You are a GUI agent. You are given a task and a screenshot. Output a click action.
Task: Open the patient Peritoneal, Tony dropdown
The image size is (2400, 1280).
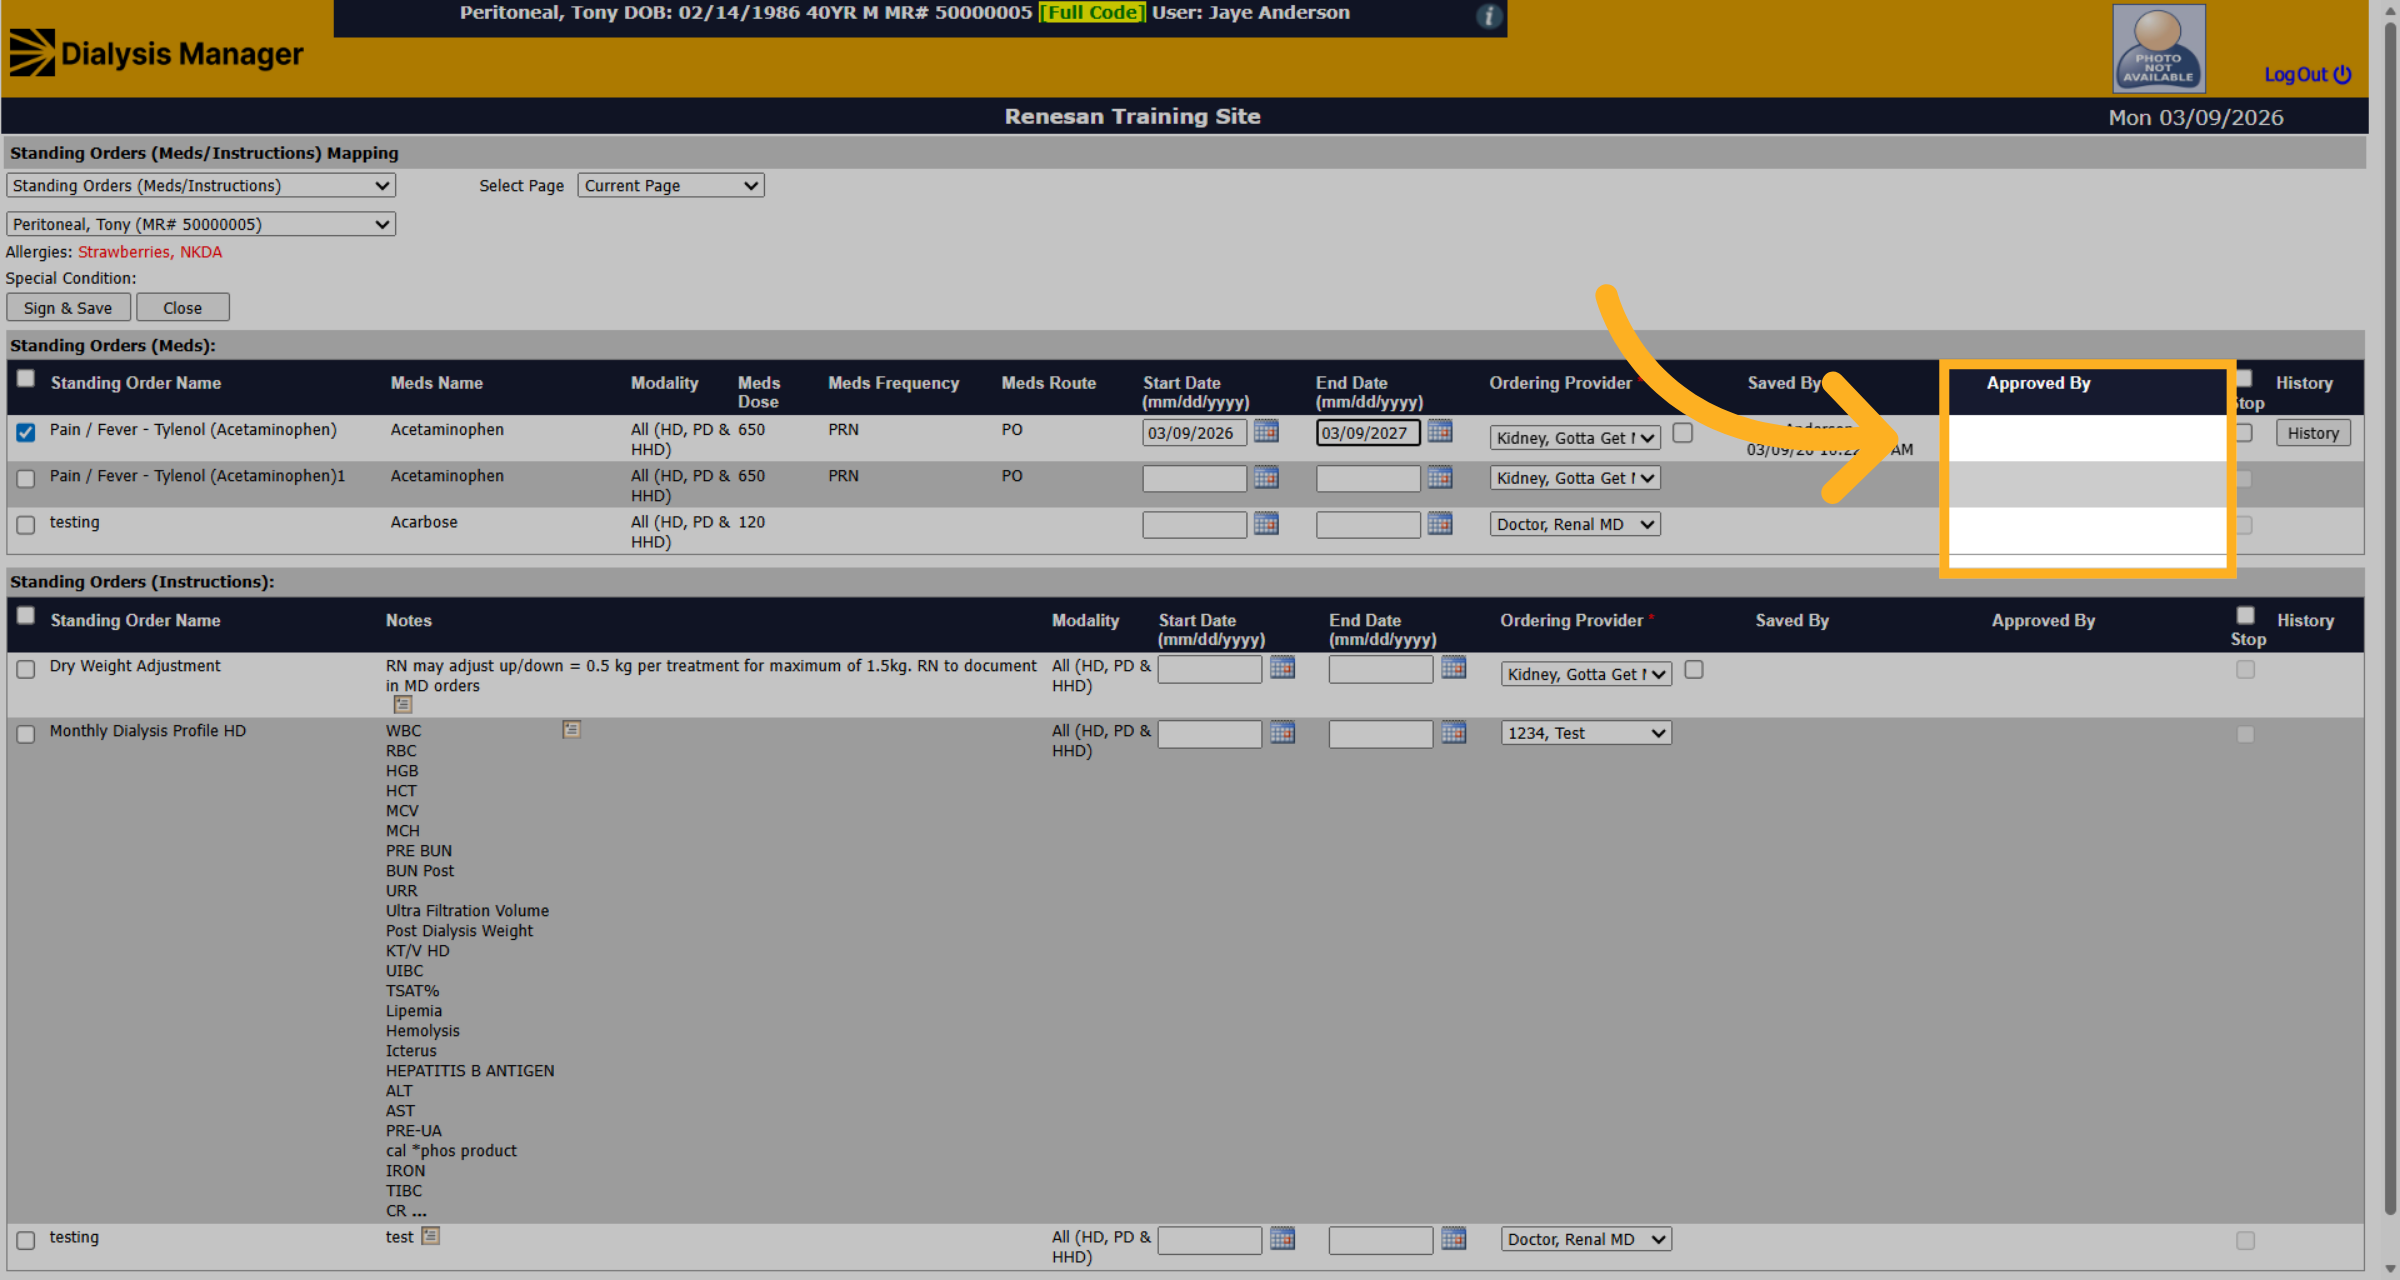201,224
